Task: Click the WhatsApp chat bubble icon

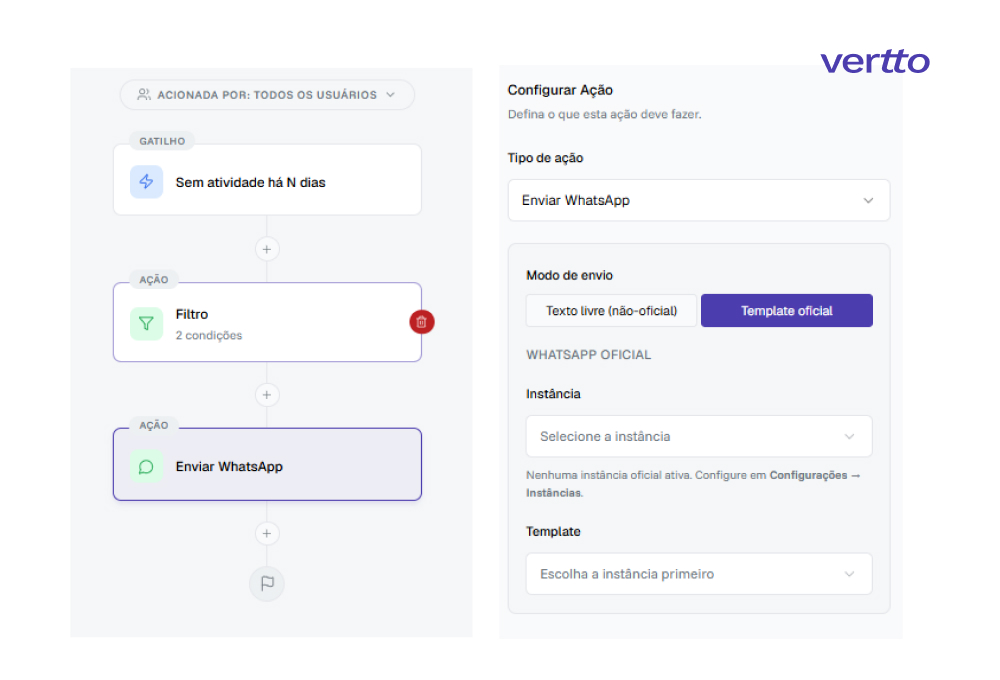Action: [146, 467]
